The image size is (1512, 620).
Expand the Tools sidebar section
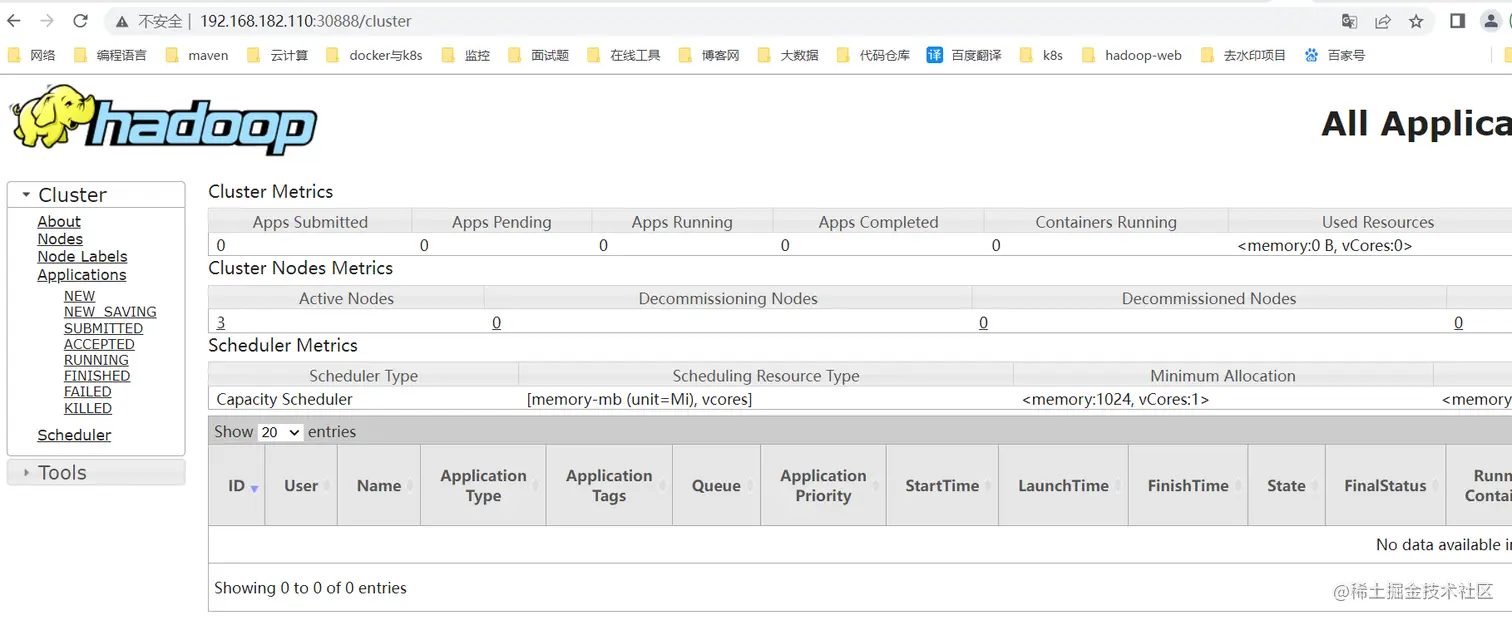(96, 472)
